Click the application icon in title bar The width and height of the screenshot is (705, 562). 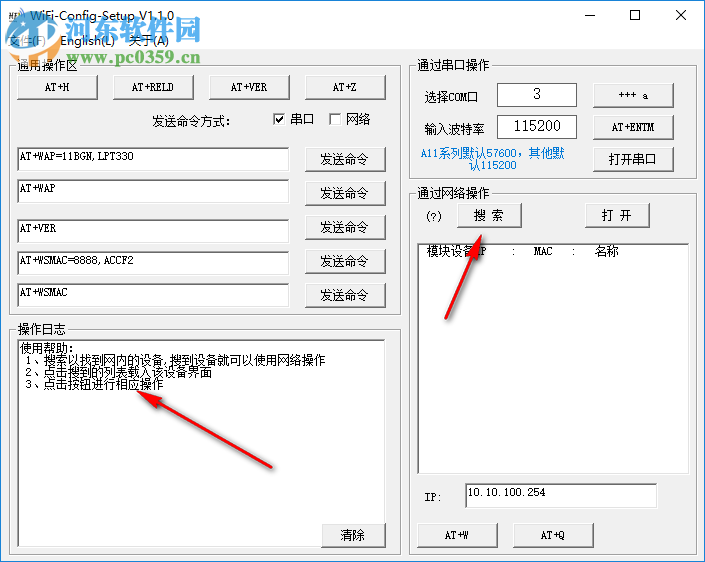16,16
